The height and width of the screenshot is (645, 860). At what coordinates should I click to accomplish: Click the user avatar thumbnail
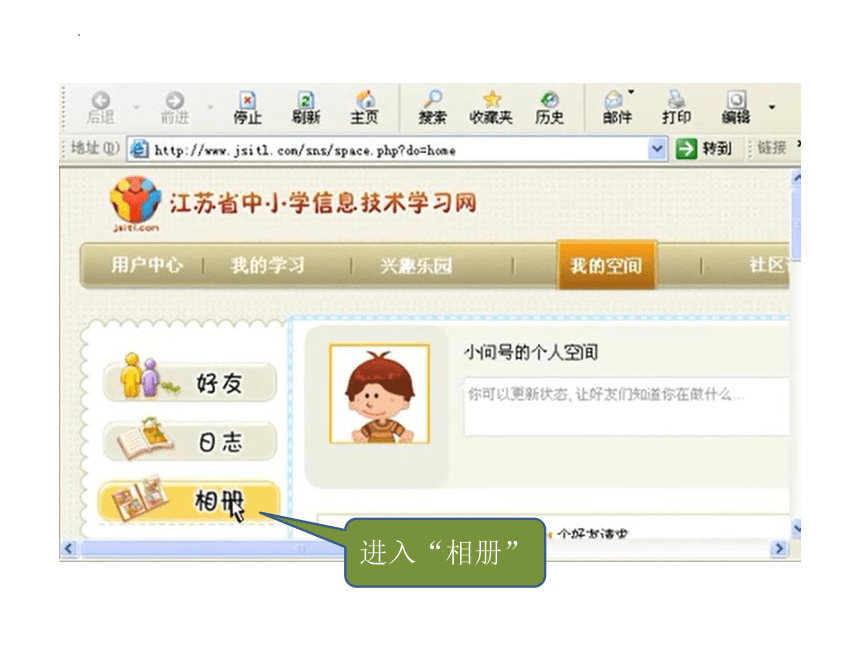(380, 394)
